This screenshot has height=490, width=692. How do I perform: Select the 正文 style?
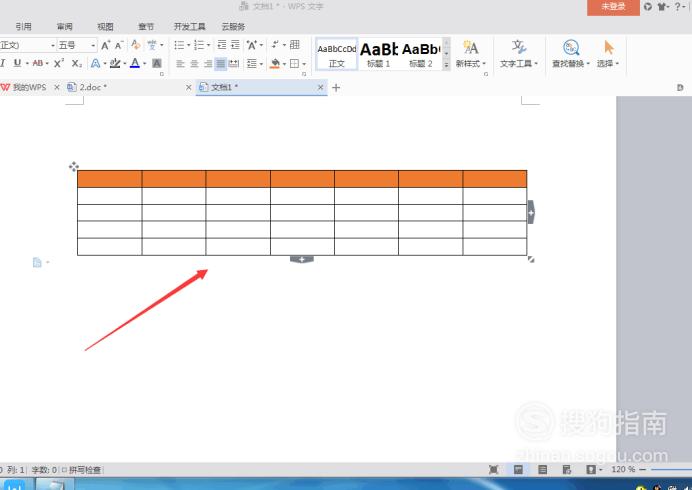336,54
